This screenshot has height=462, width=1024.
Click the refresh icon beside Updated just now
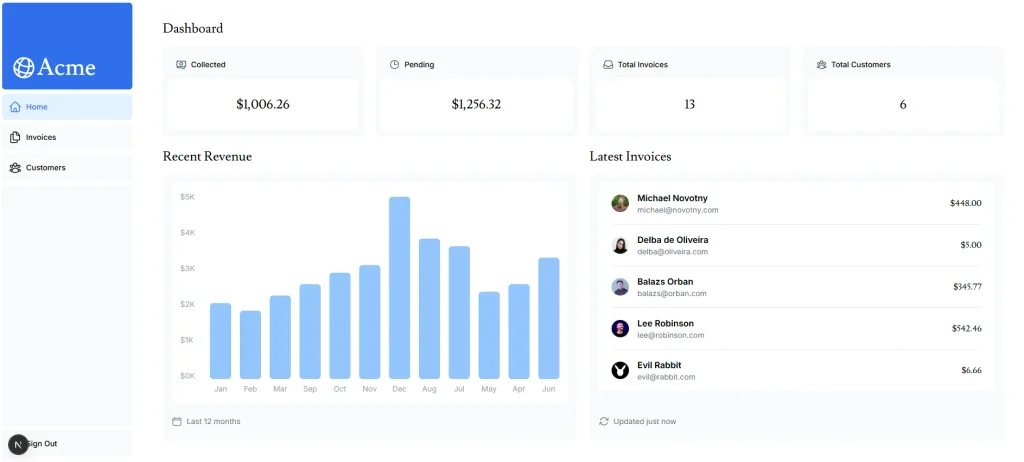coord(603,421)
